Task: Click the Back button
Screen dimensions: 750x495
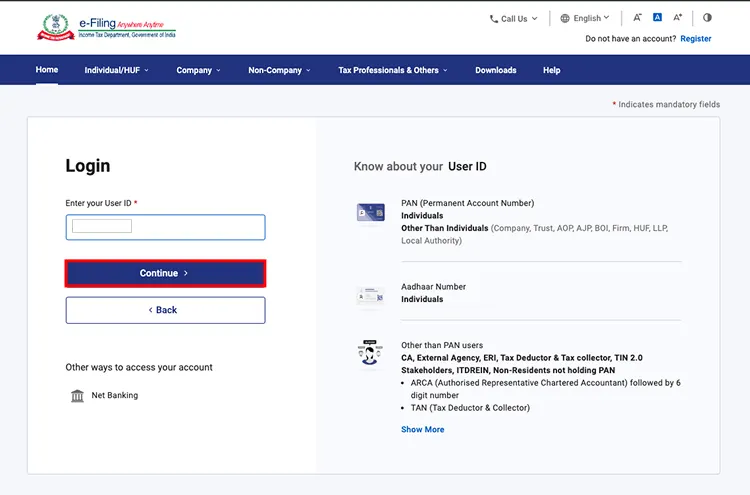Action: [165, 310]
